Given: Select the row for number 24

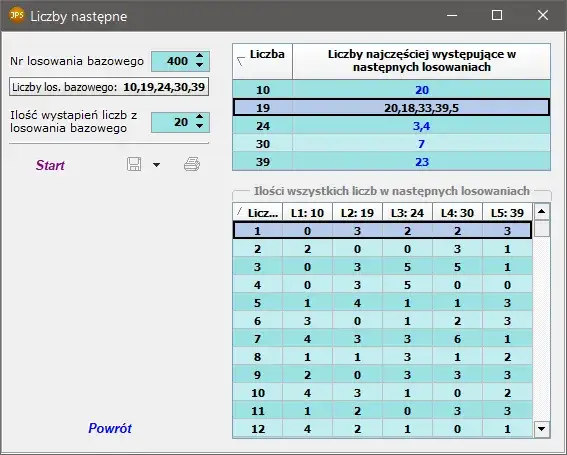Looking at the screenshot, I should [392, 126].
